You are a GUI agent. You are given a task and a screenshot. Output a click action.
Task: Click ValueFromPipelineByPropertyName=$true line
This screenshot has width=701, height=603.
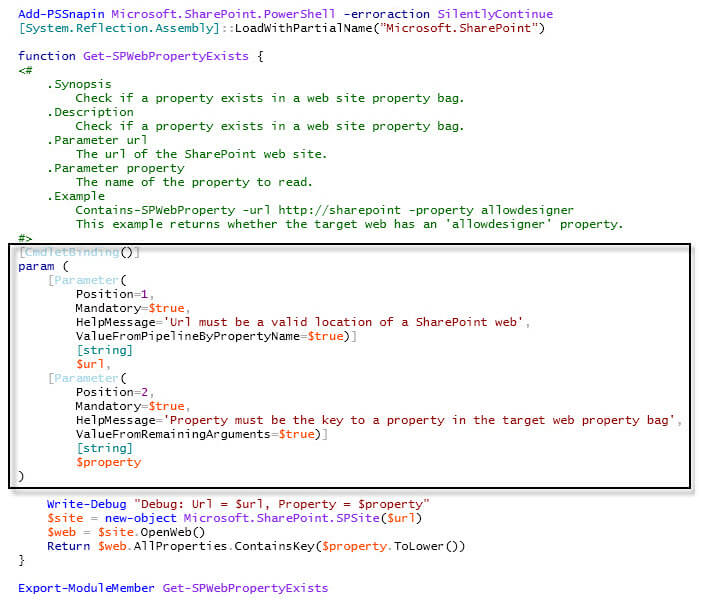pyautogui.click(x=216, y=336)
